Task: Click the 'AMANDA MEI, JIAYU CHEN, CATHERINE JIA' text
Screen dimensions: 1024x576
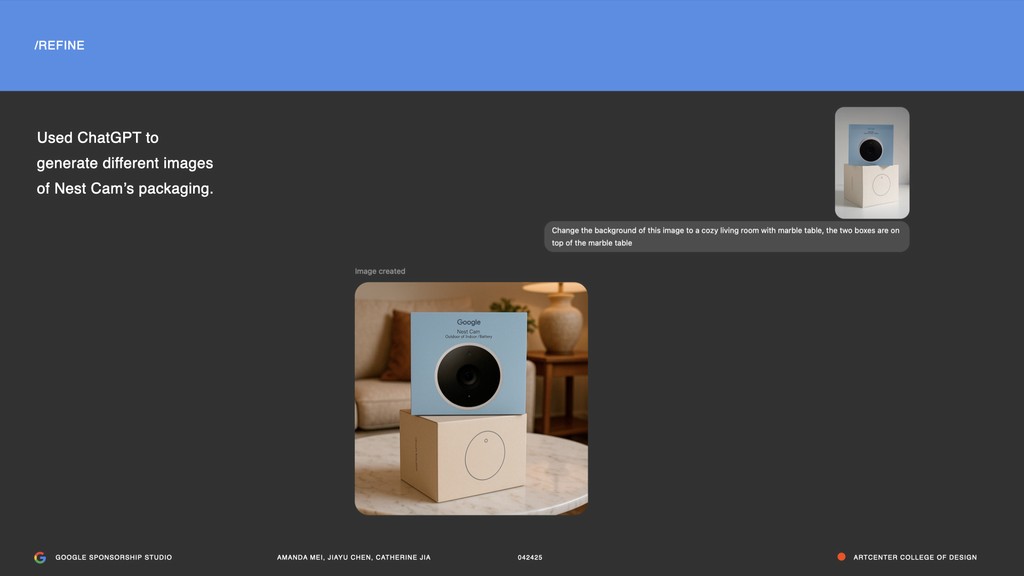Action: pyautogui.click(x=353, y=557)
